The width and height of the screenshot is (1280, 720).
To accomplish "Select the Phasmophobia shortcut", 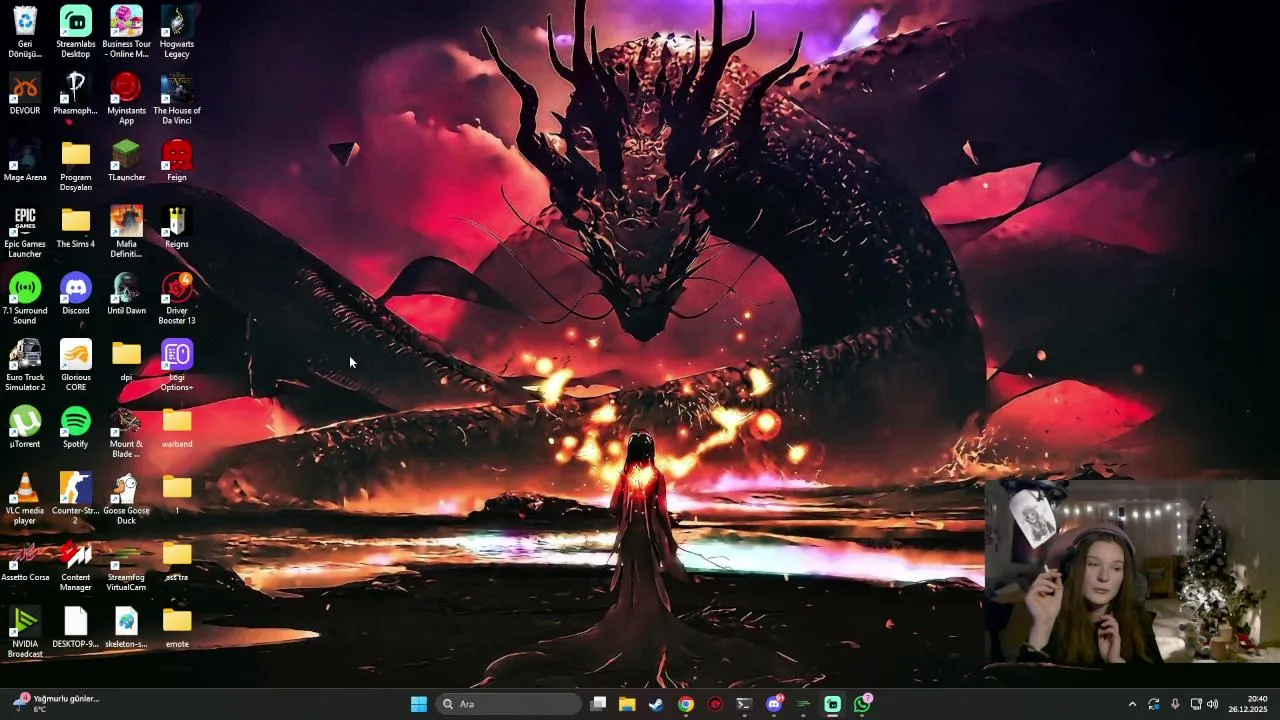I will point(76,94).
